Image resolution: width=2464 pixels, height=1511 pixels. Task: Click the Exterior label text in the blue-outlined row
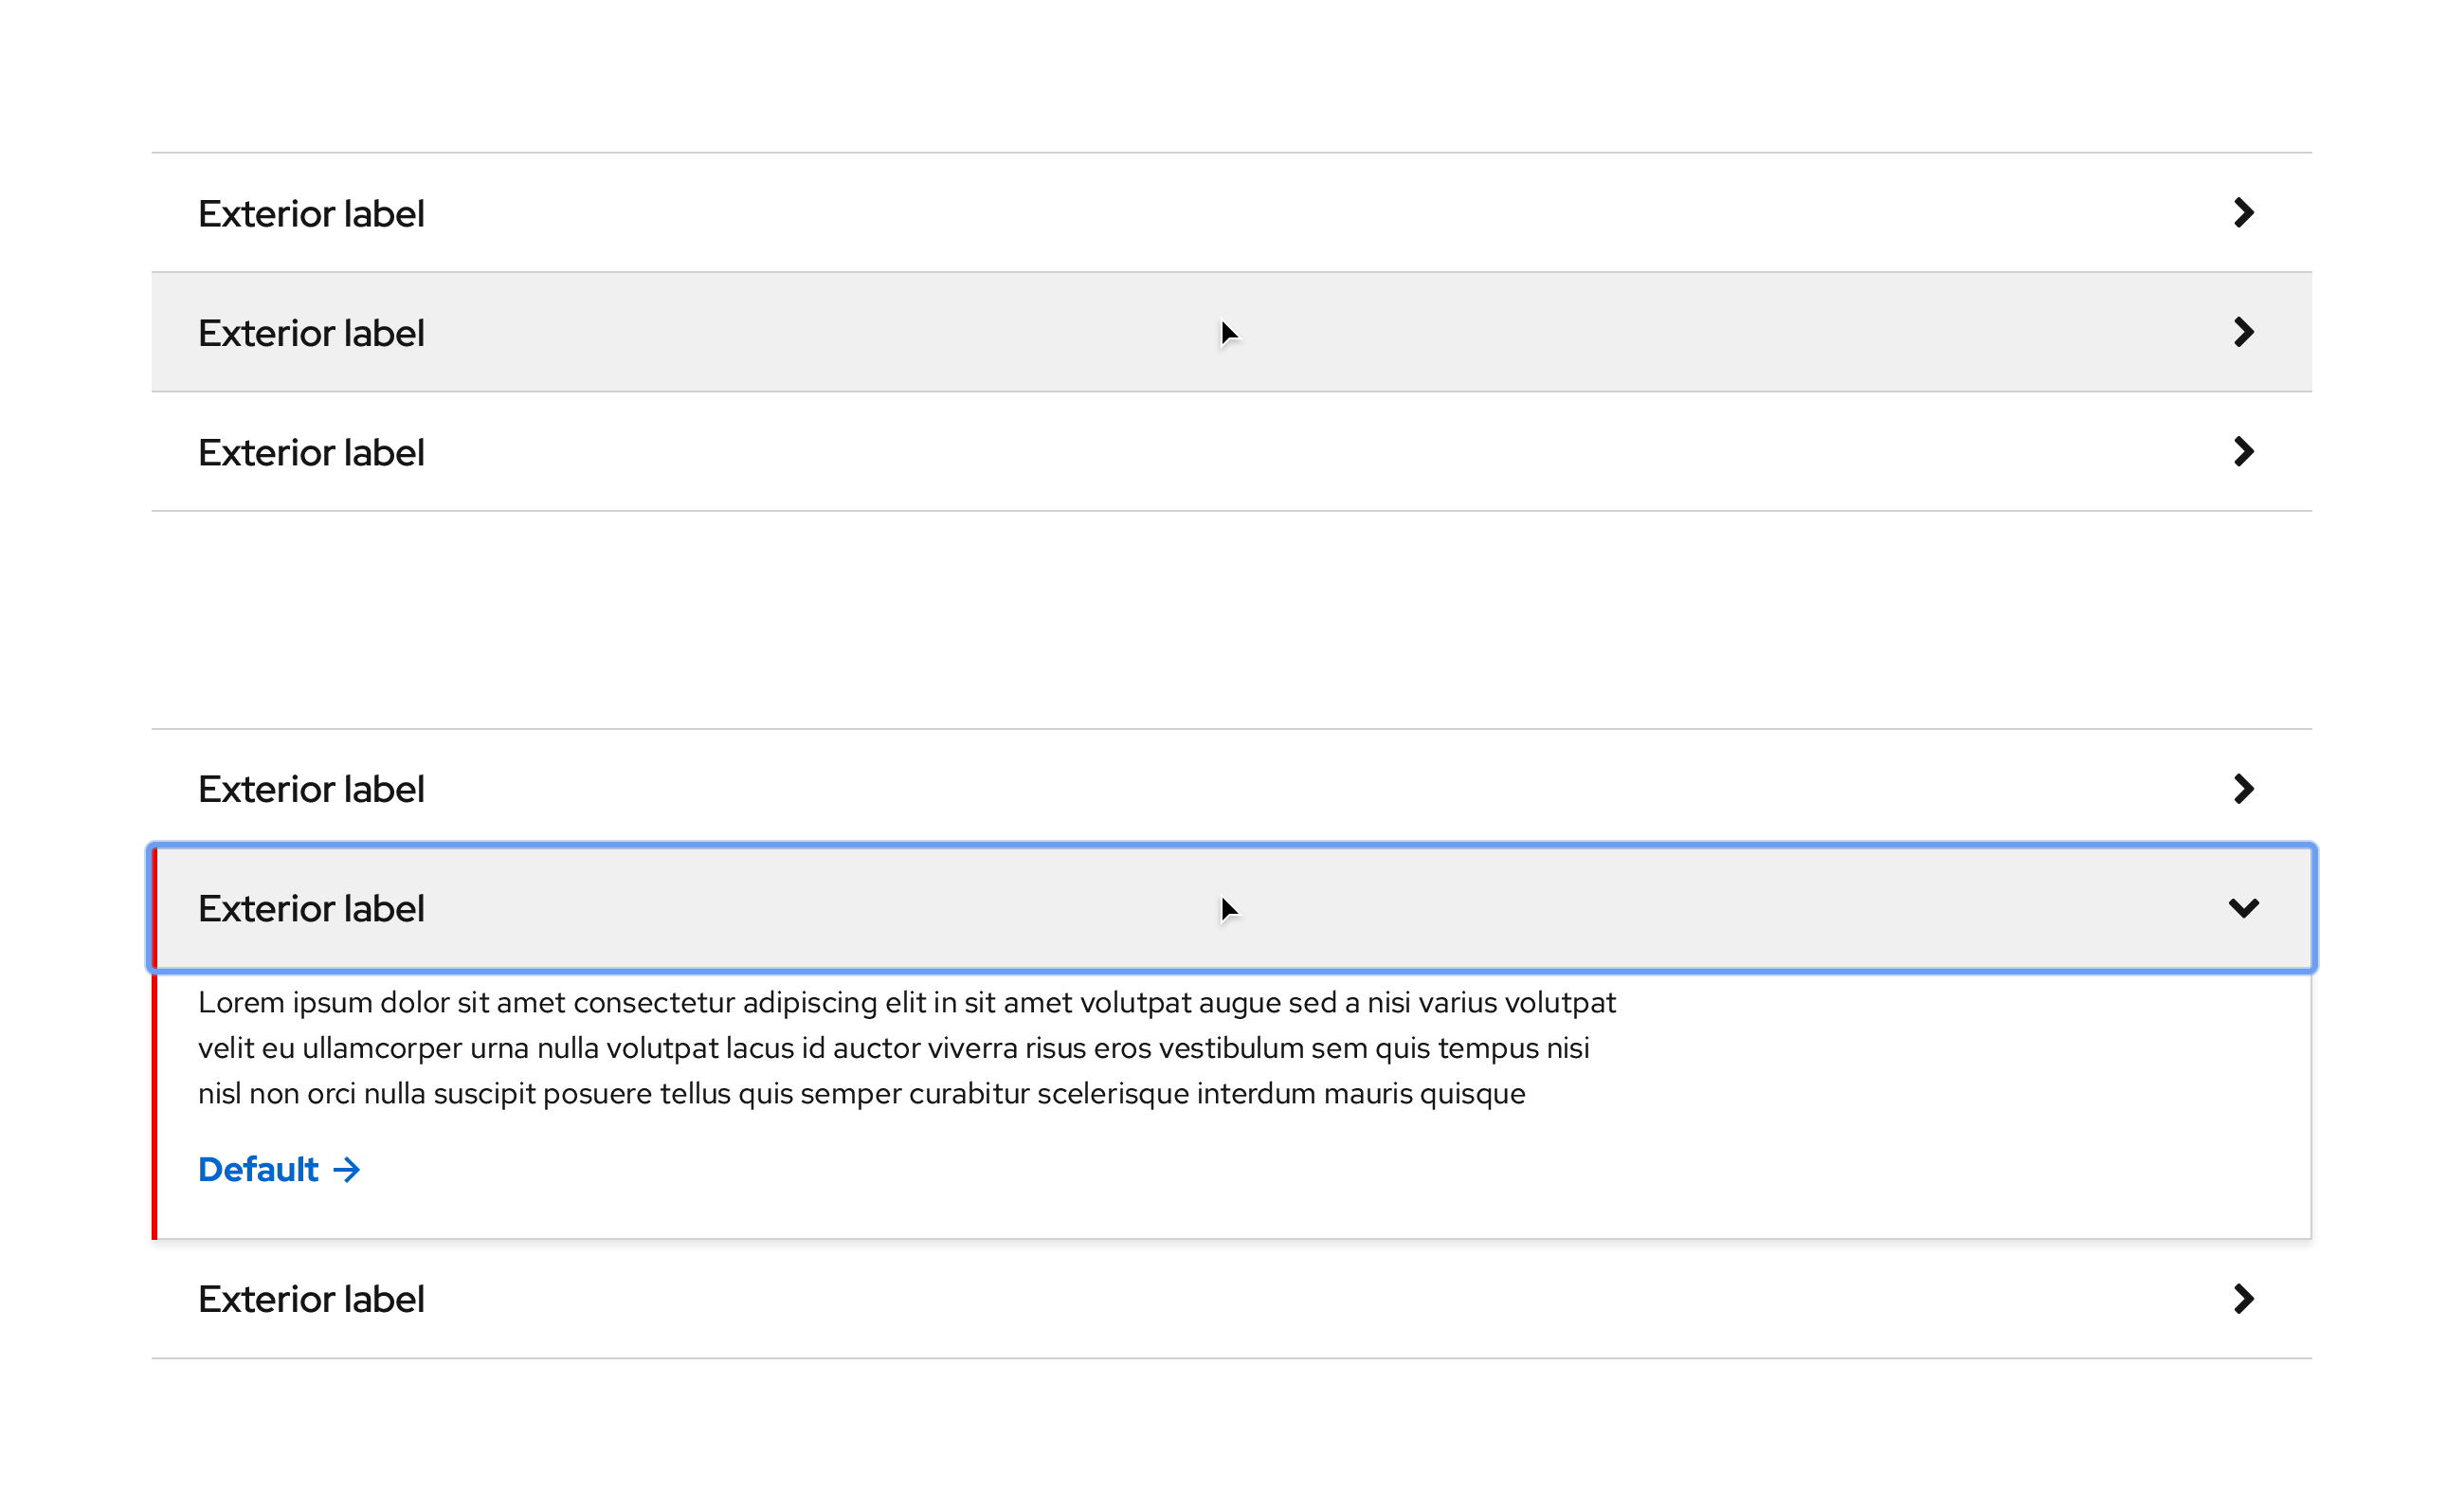coord(311,909)
